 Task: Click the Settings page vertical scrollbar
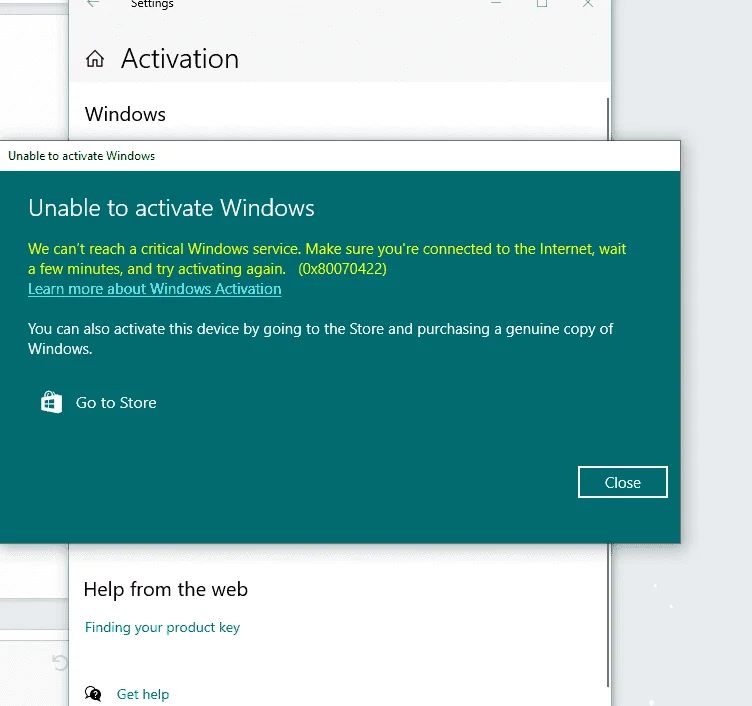pyautogui.click(x=608, y=393)
